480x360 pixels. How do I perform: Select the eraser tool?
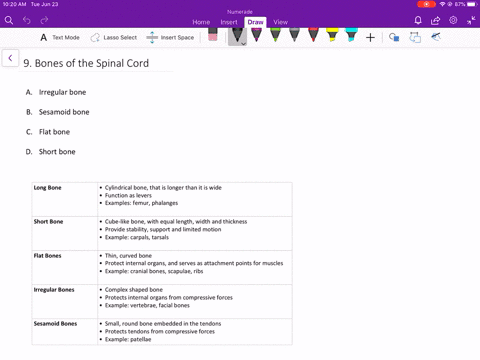point(213,35)
